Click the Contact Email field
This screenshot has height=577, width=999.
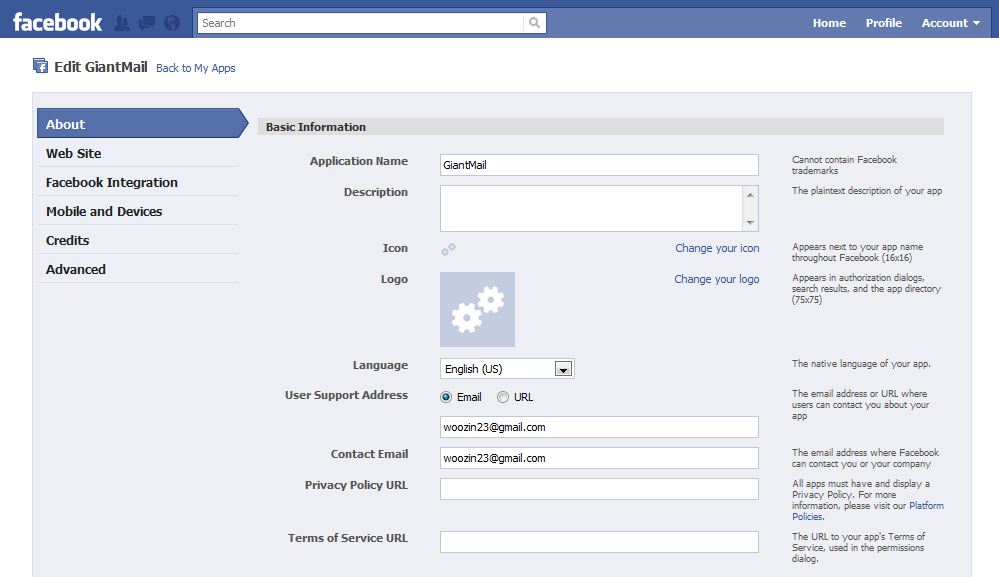pyautogui.click(x=599, y=458)
